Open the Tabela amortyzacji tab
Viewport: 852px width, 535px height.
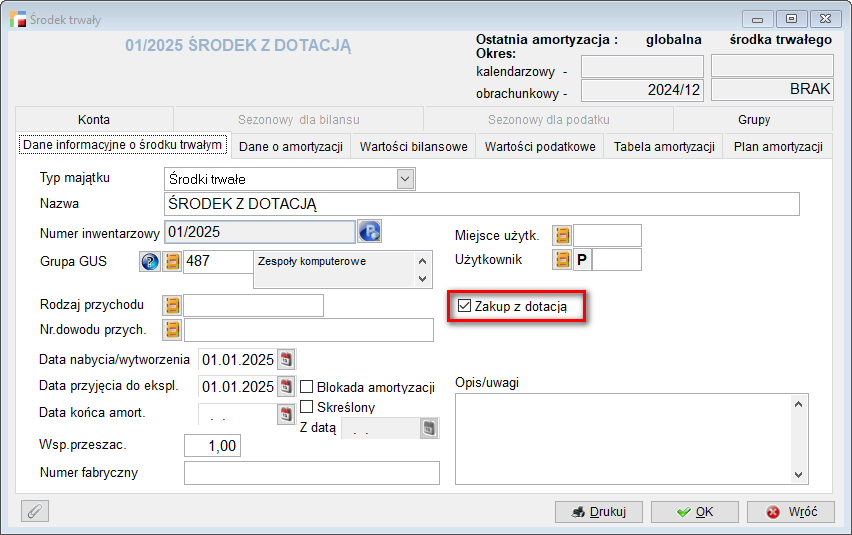point(664,147)
